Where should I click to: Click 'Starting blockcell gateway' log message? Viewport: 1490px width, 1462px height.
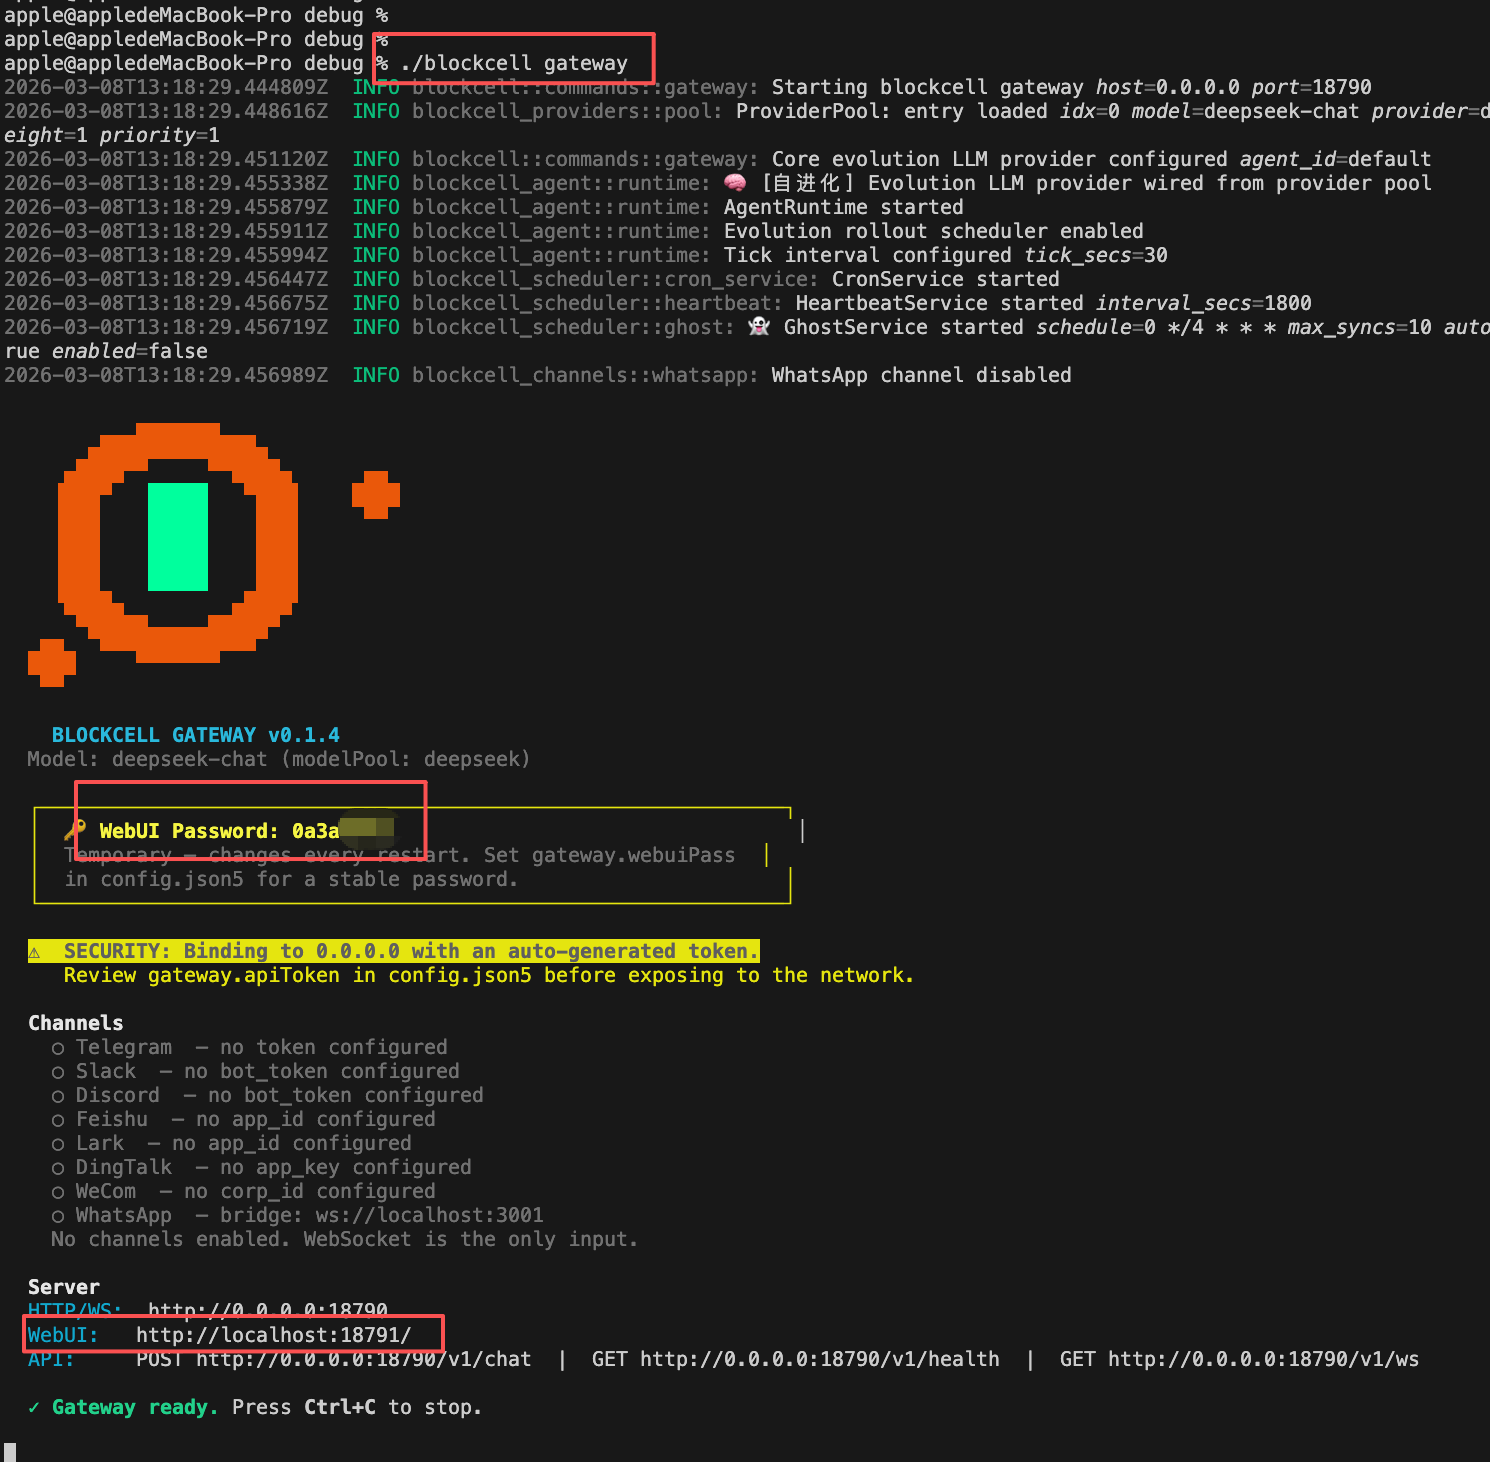click(x=927, y=87)
